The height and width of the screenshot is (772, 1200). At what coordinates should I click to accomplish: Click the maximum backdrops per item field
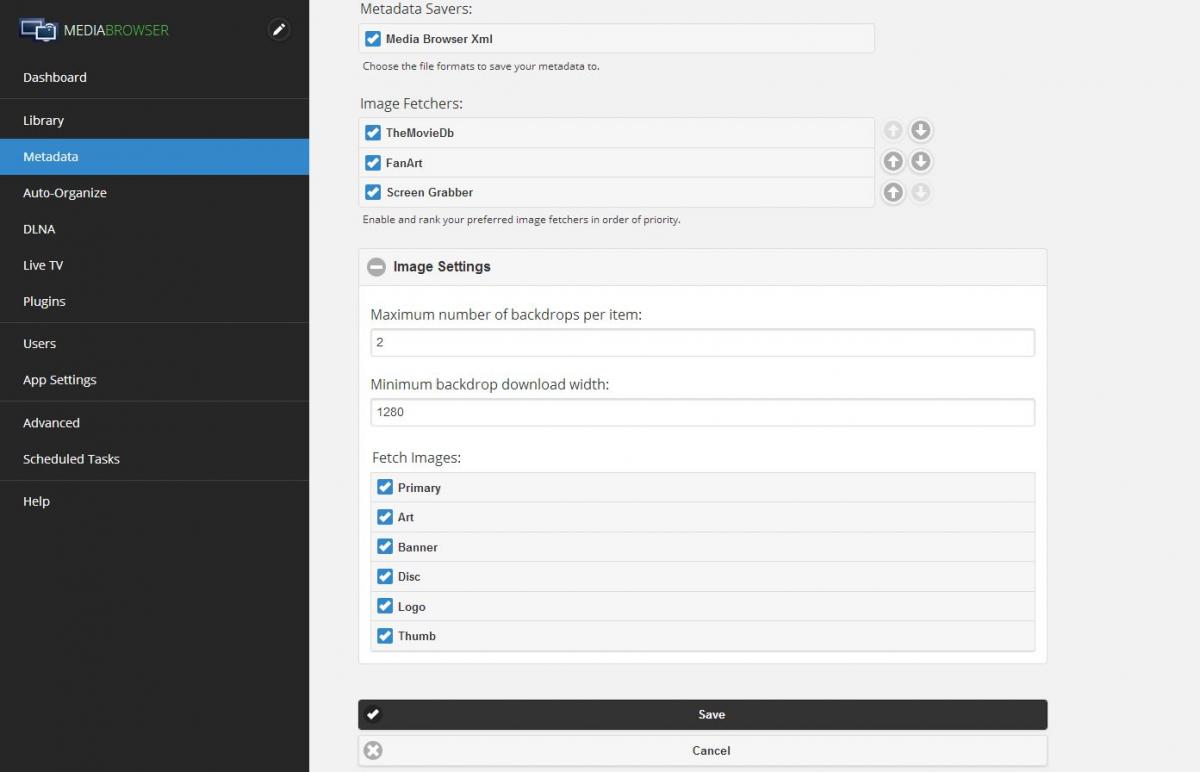702,342
